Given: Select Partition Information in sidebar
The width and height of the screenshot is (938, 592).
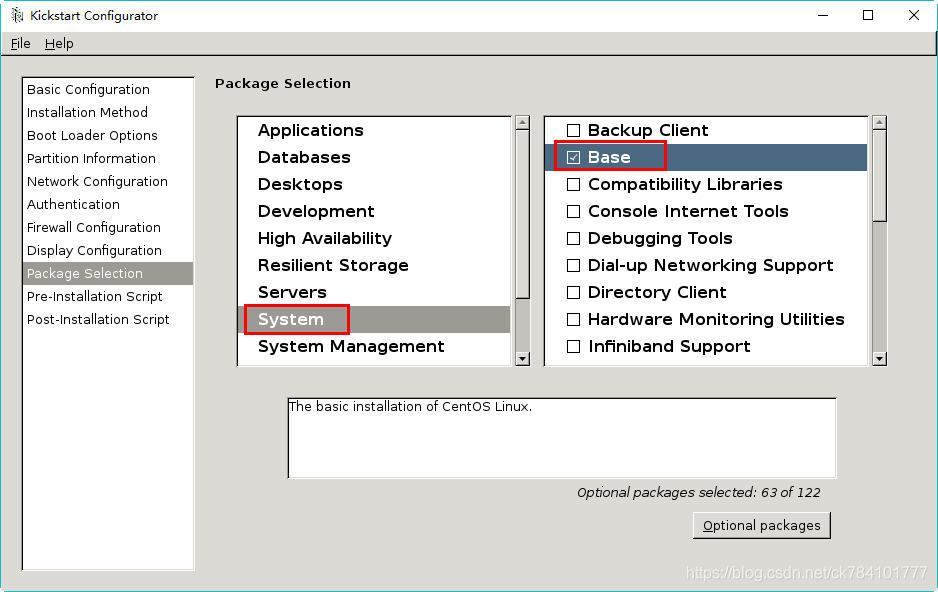Looking at the screenshot, I should point(108,158).
